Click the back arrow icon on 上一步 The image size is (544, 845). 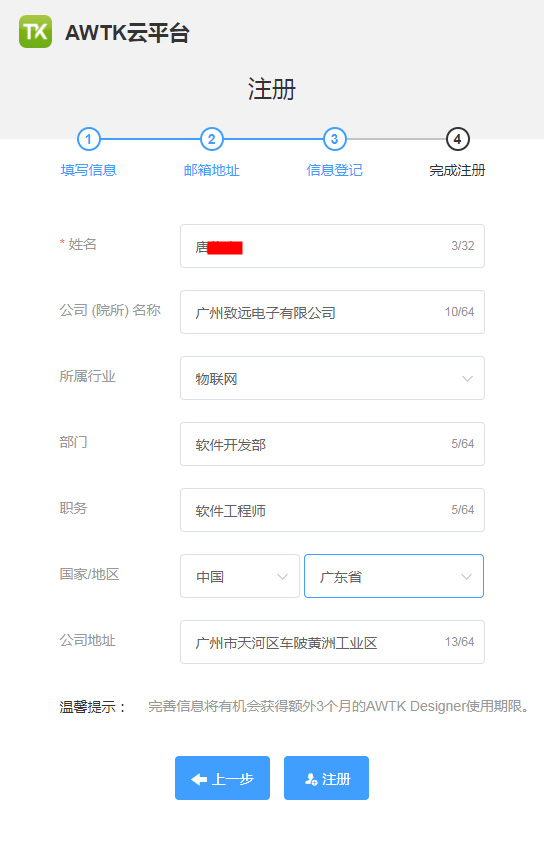click(x=199, y=779)
